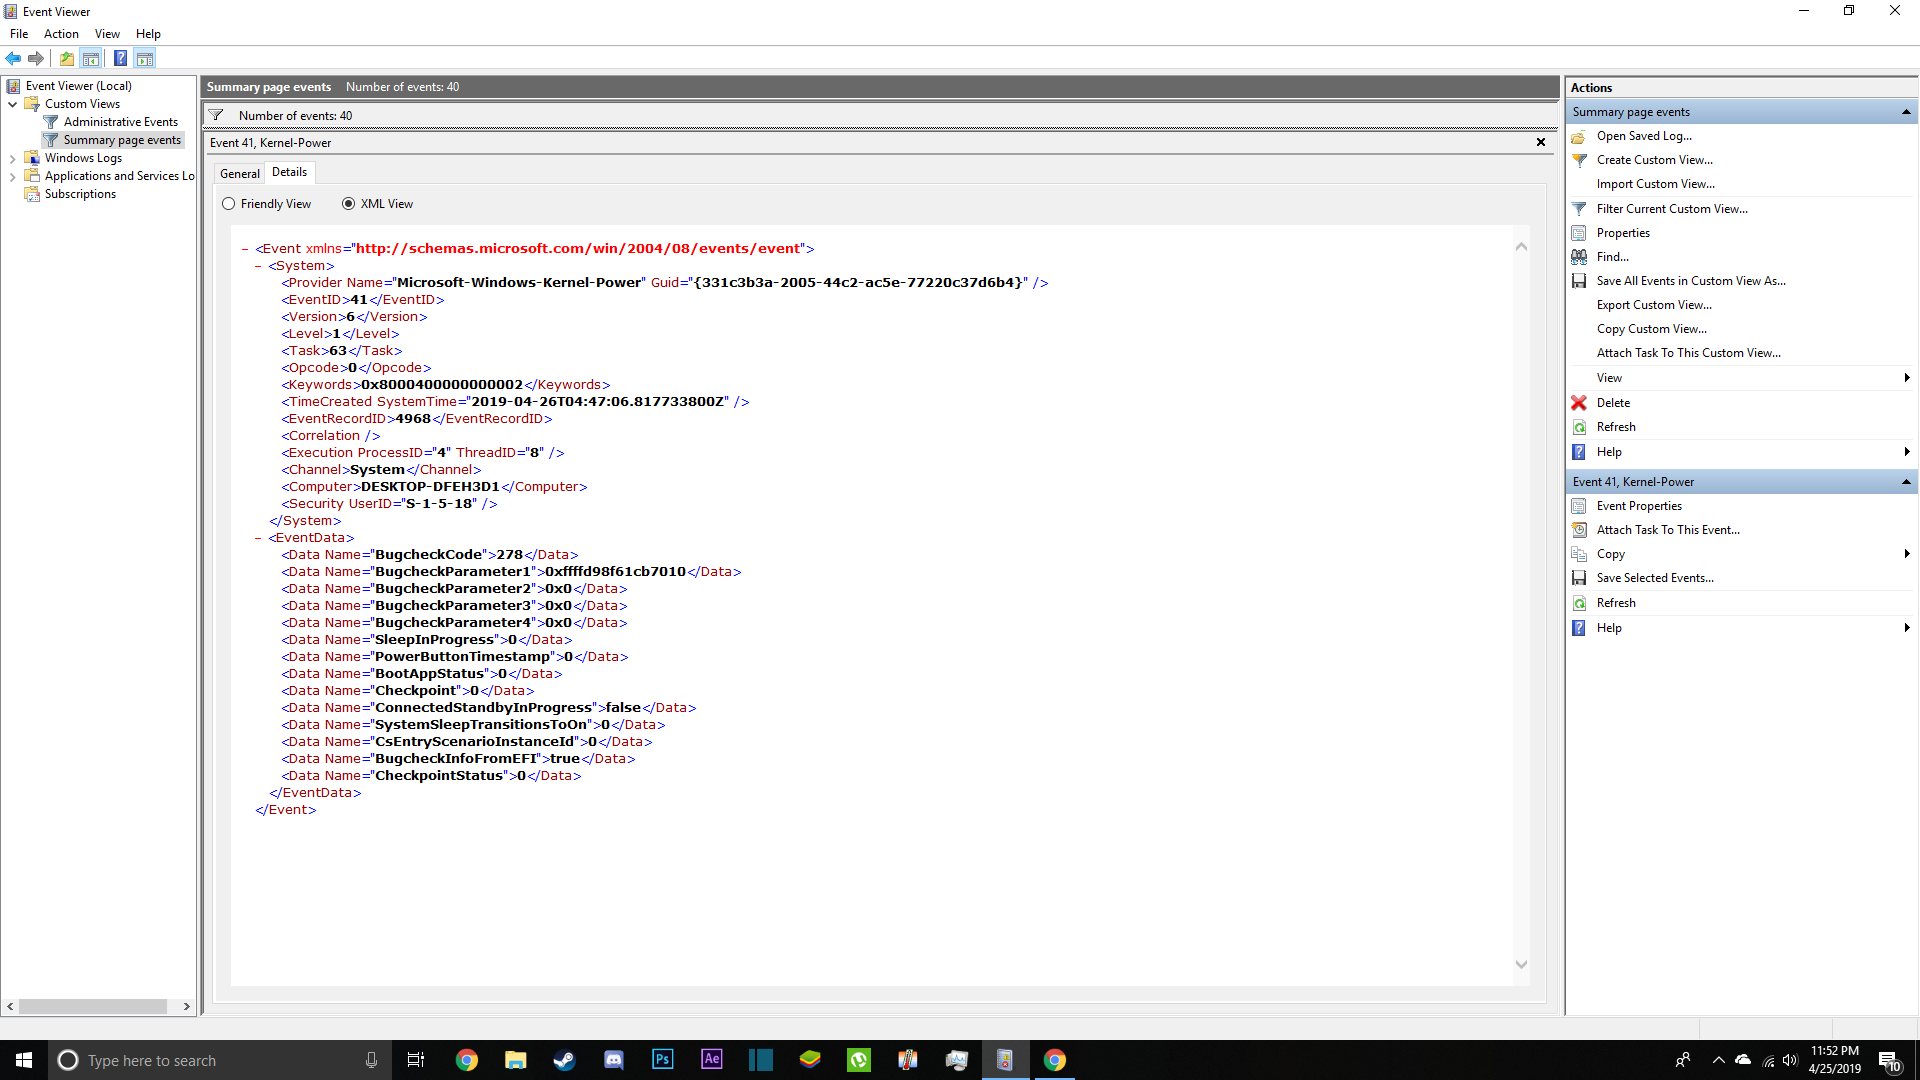Select the XML View radio button
Image resolution: width=1920 pixels, height=1080 pixels.
pos(348,204)
